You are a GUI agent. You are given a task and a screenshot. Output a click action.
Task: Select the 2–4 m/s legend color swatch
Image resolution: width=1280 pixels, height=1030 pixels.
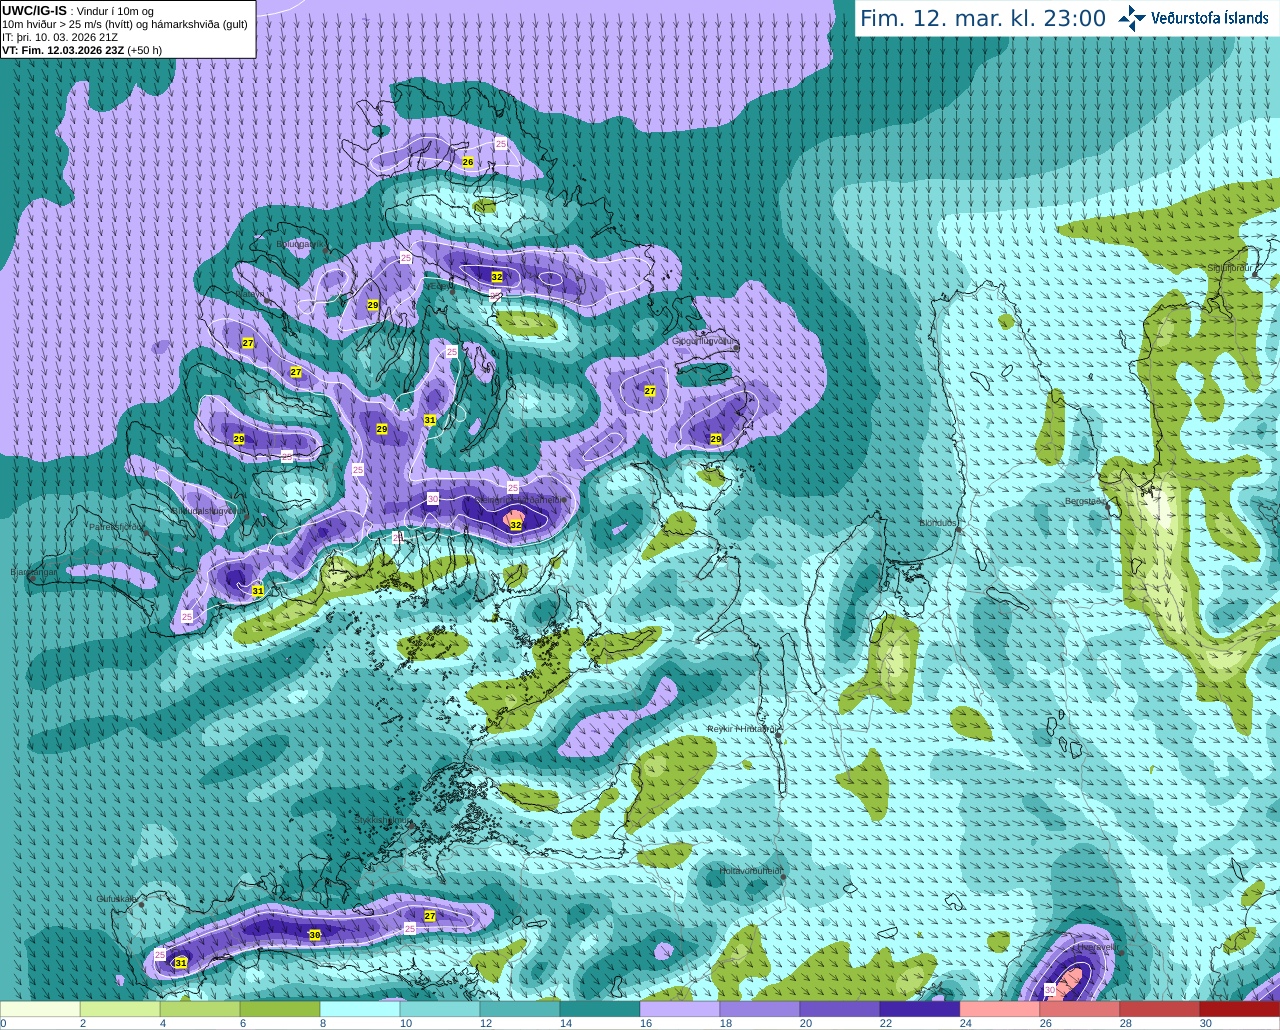coord(120,1009)
